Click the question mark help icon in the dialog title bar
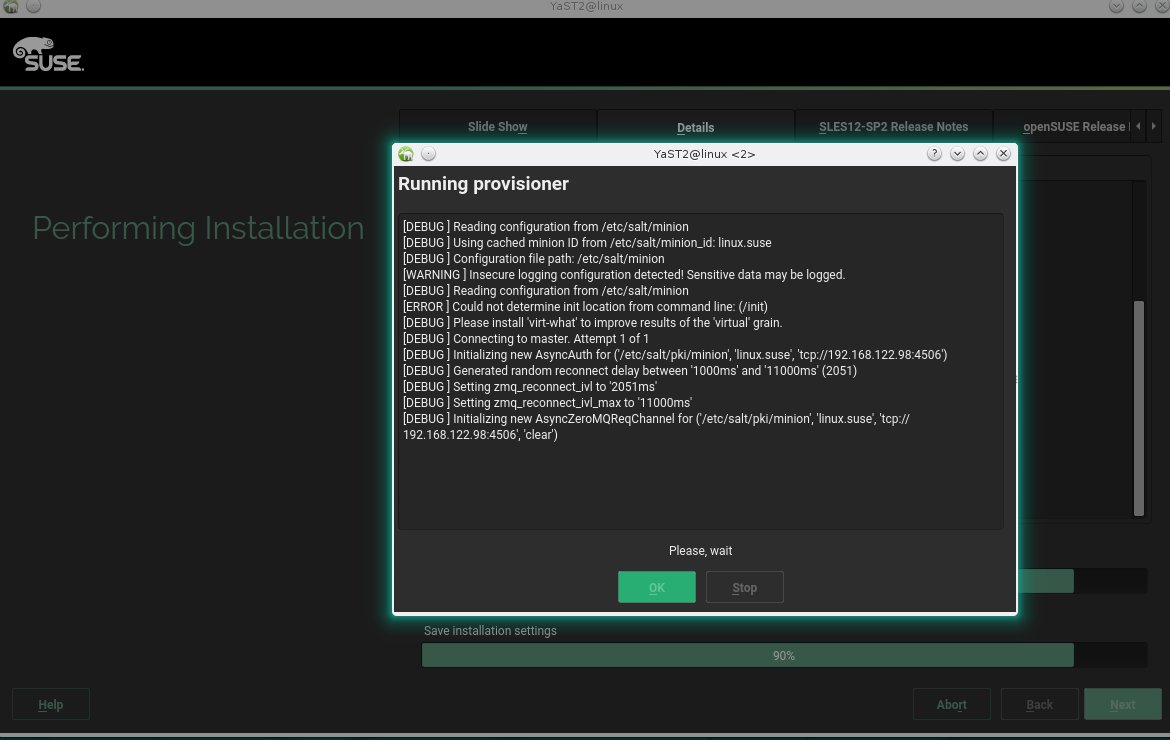The width and height of the screenshot is (1170, 740). (934, 154)
